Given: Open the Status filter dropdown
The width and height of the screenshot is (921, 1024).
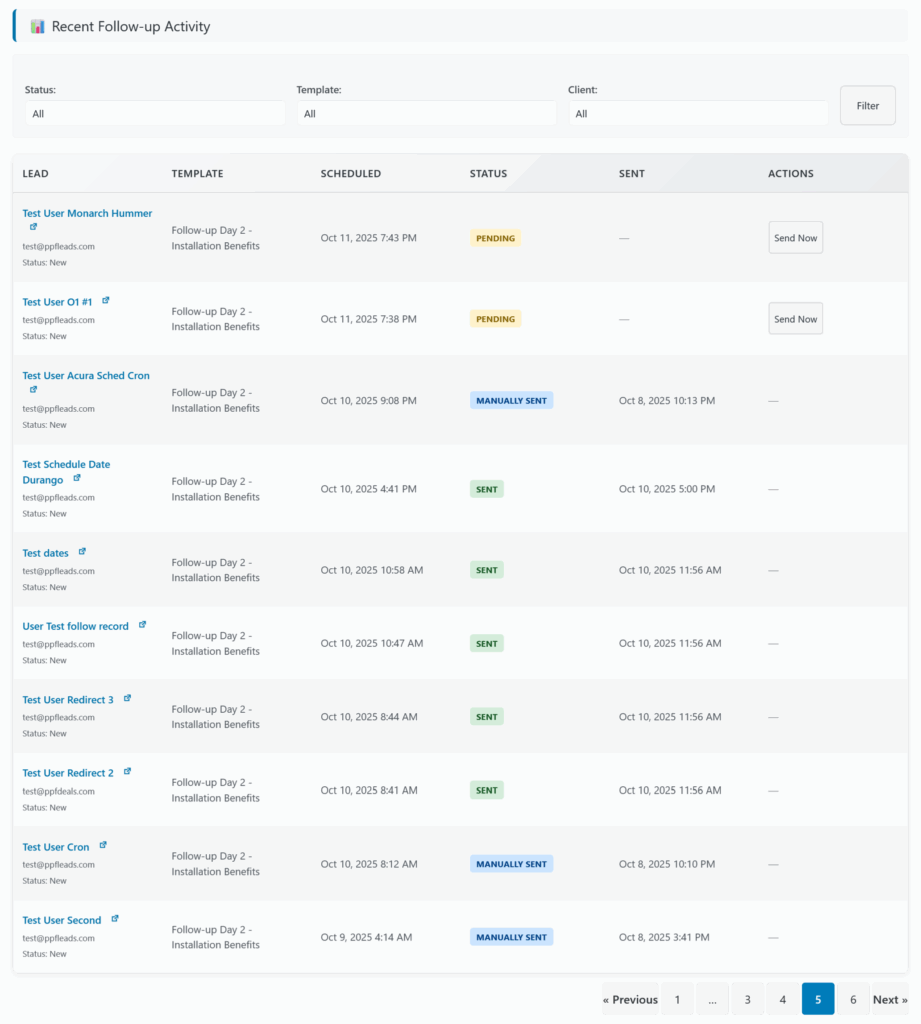Looking at the screenshot, I should pos(154,114).
